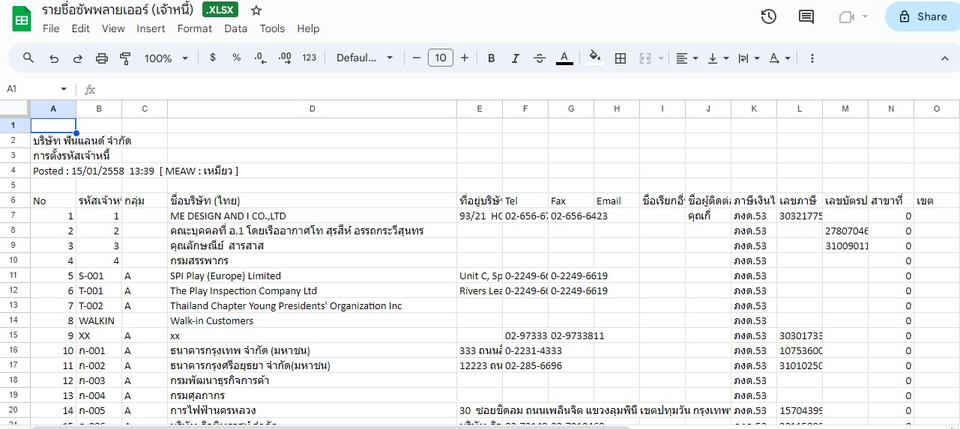Image resolution: width=960 pixels, height=429 pixels.
Task: Redo the last action
Action: pyautogui.click(x=78, y=58)
